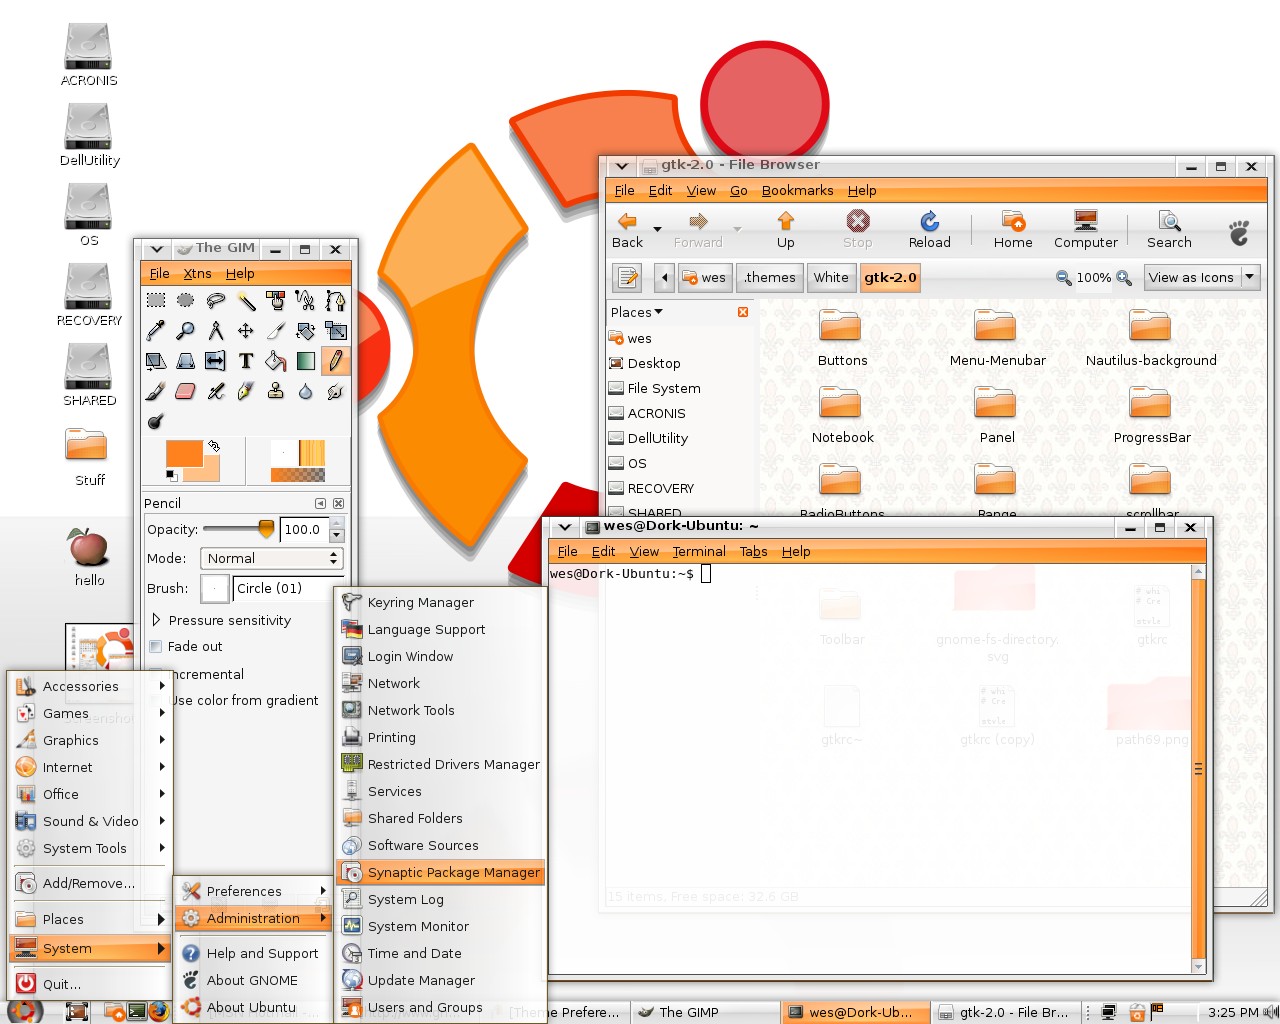Screen dimensions: 1280x1024
Task: Select the Color Picker eyedropper tool
Action: coord(156,330)
